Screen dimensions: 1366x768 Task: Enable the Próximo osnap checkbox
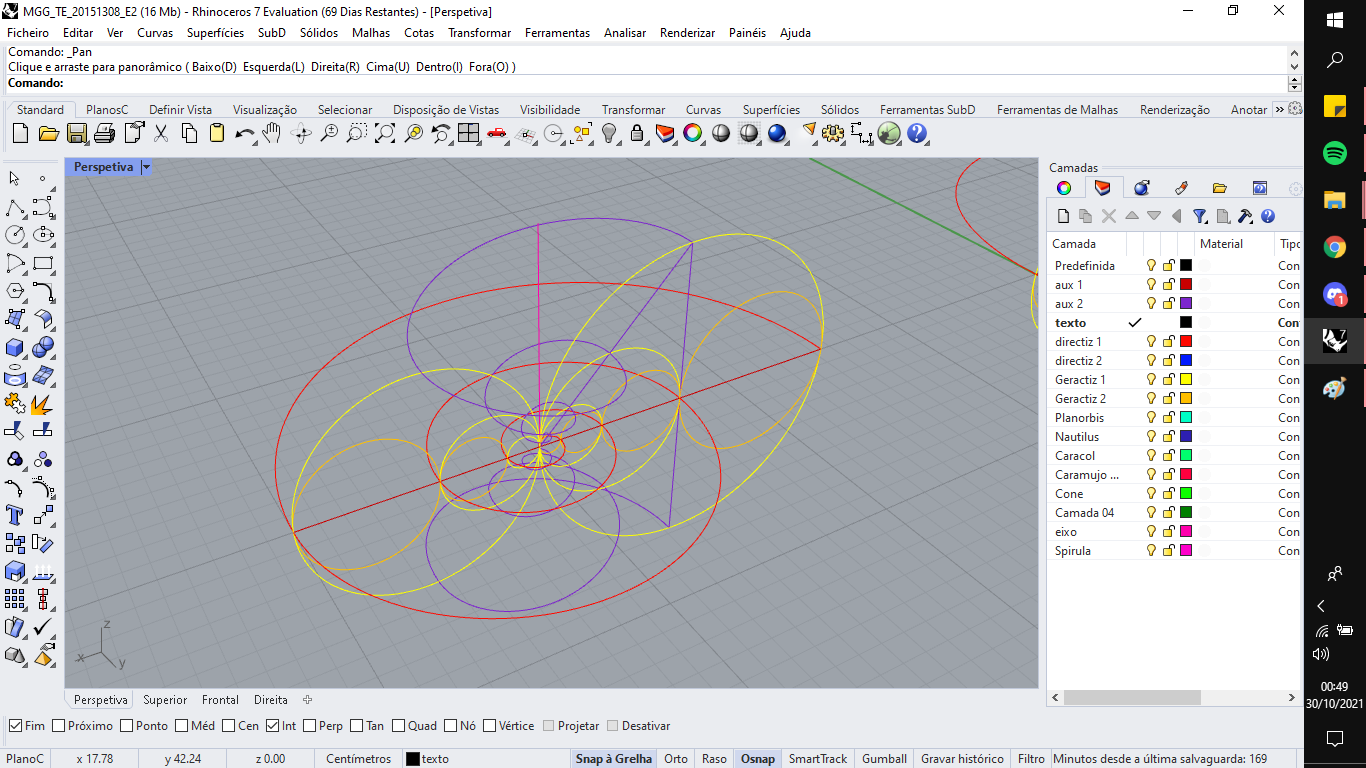[59, 726]
